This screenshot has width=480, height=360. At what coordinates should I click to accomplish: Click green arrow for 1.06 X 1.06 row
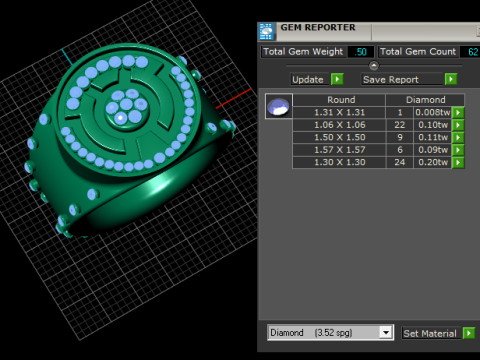pos(458,125)
